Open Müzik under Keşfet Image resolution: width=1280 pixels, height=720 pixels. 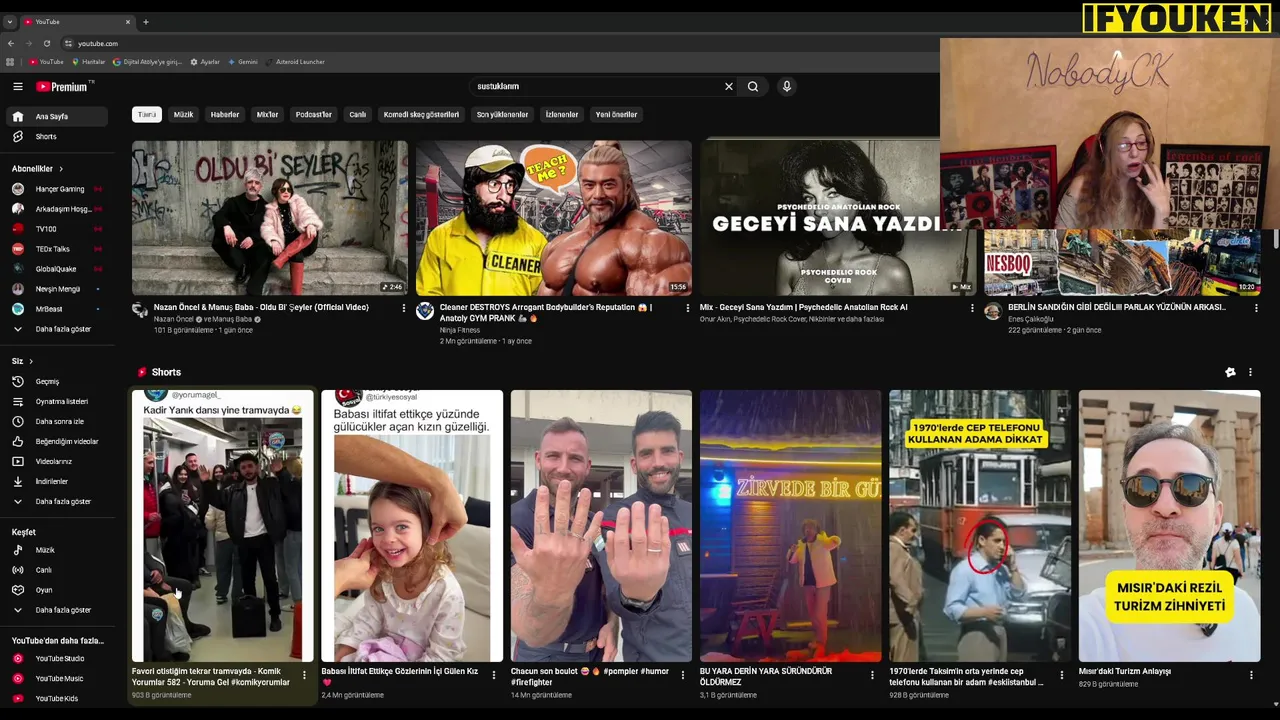point(55,550)
